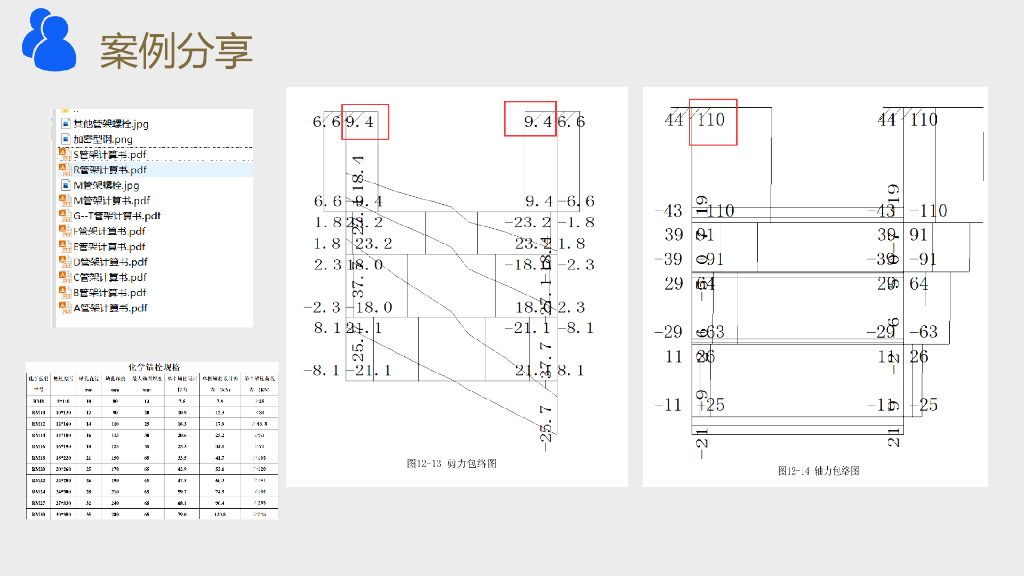Select the chemical anchor bolt table image

click(152, 441)
